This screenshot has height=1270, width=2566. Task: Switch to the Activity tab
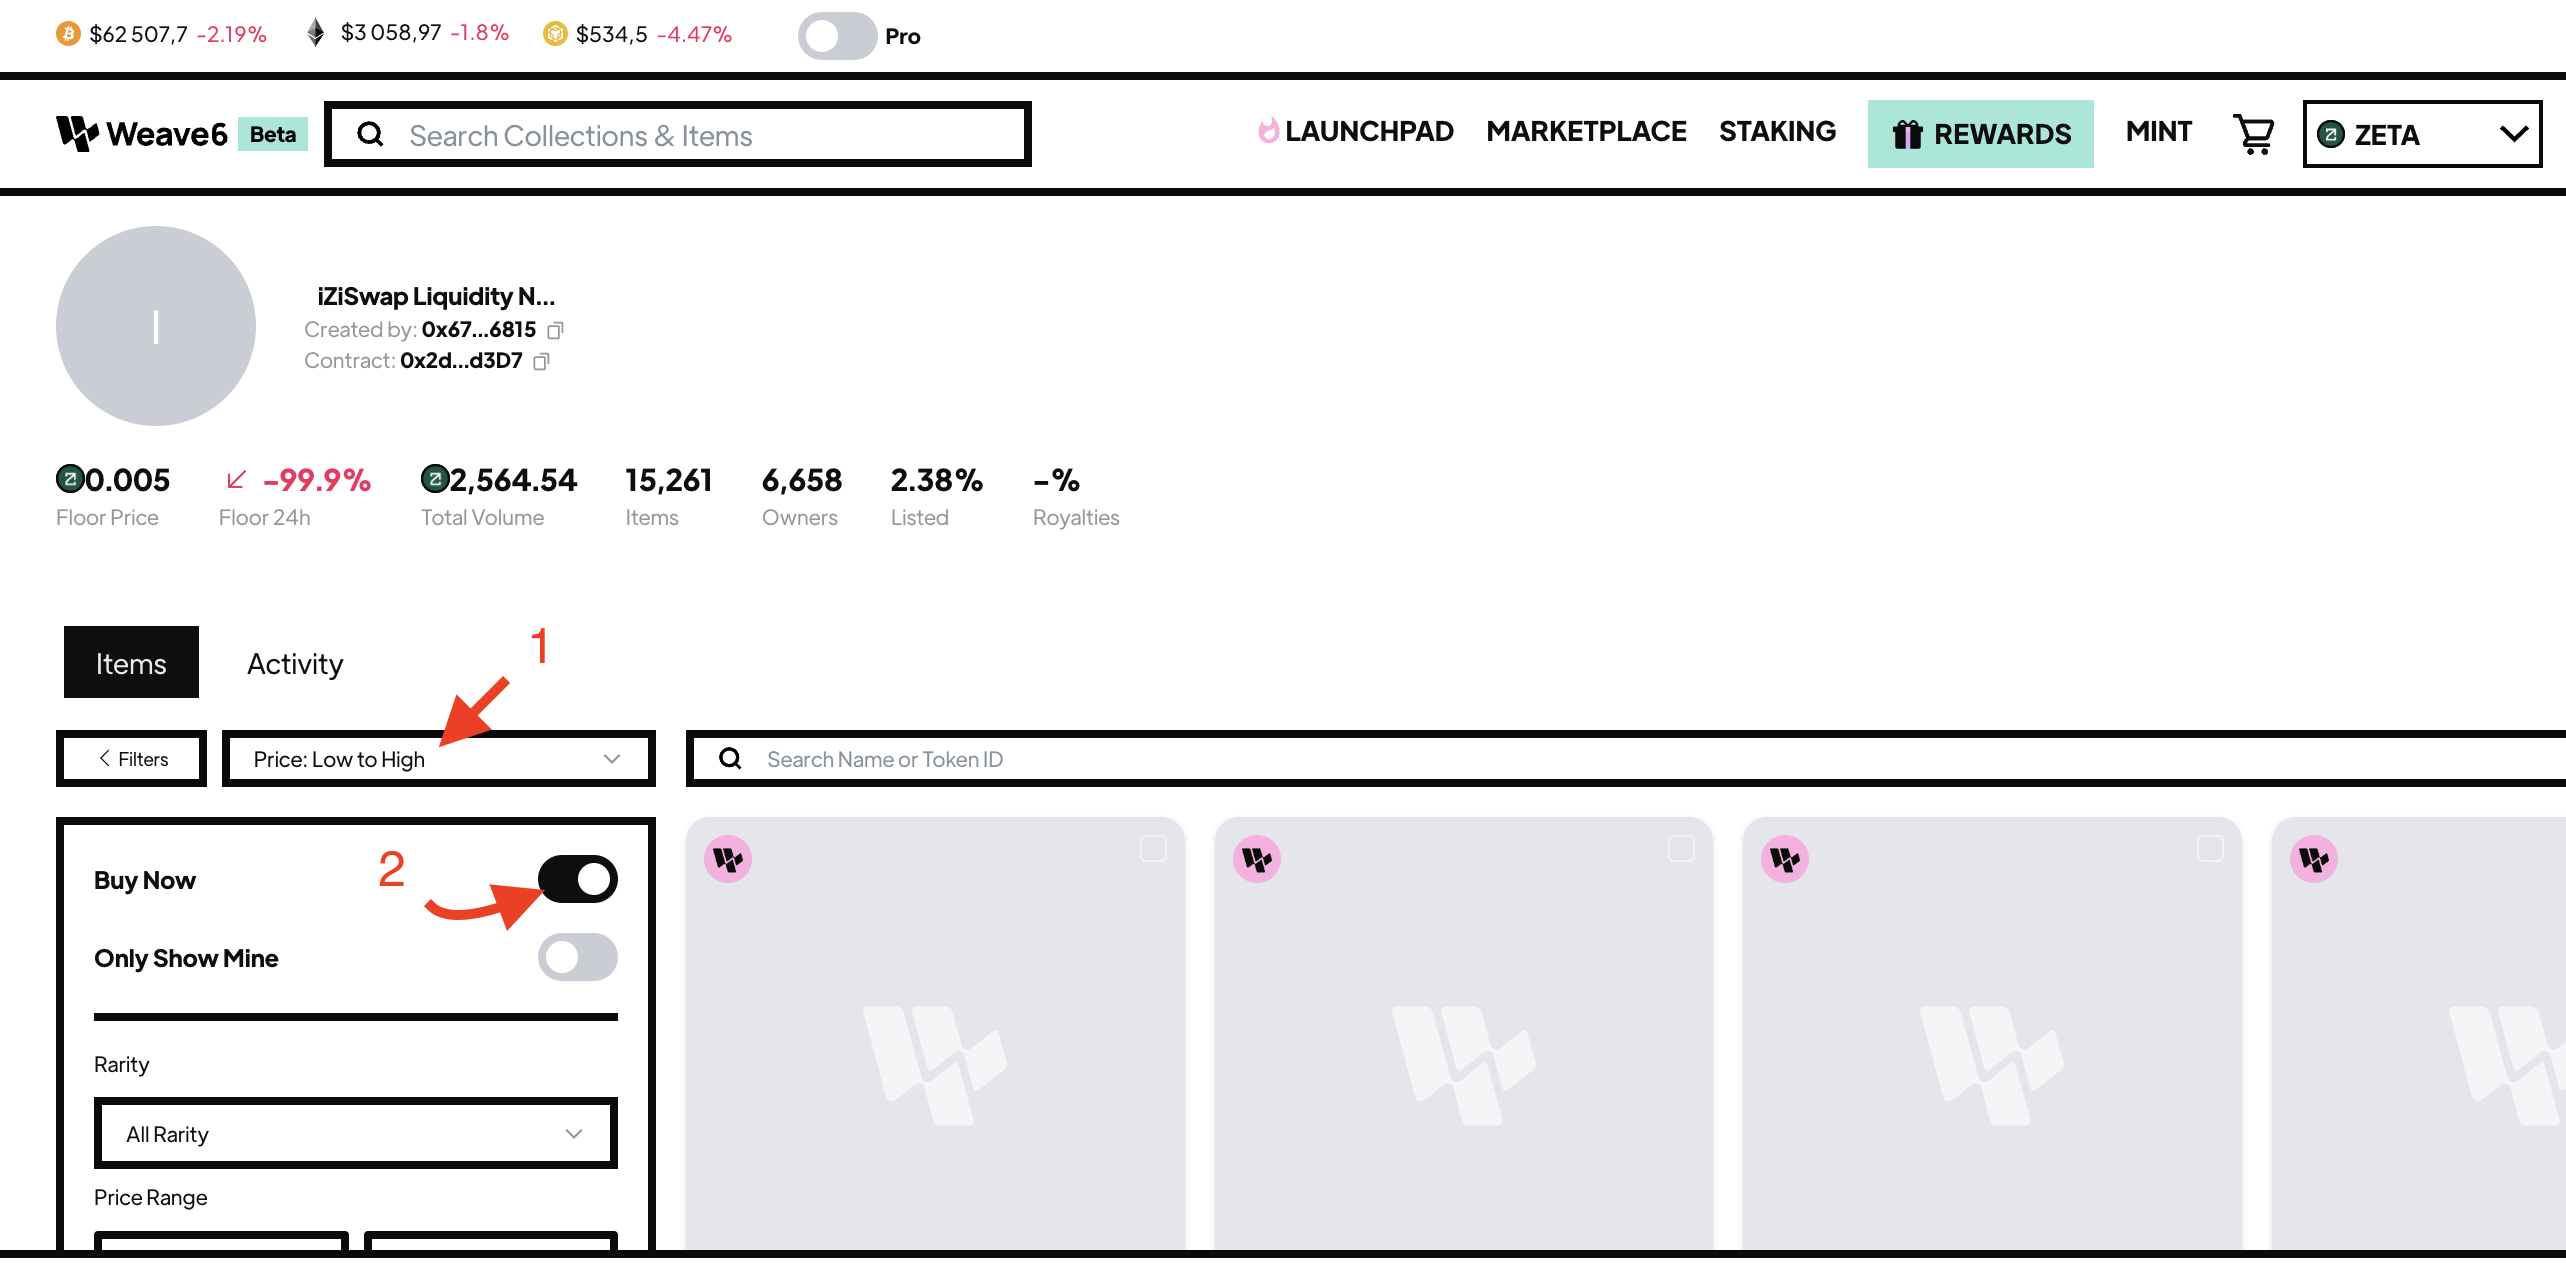coord(296,663)
